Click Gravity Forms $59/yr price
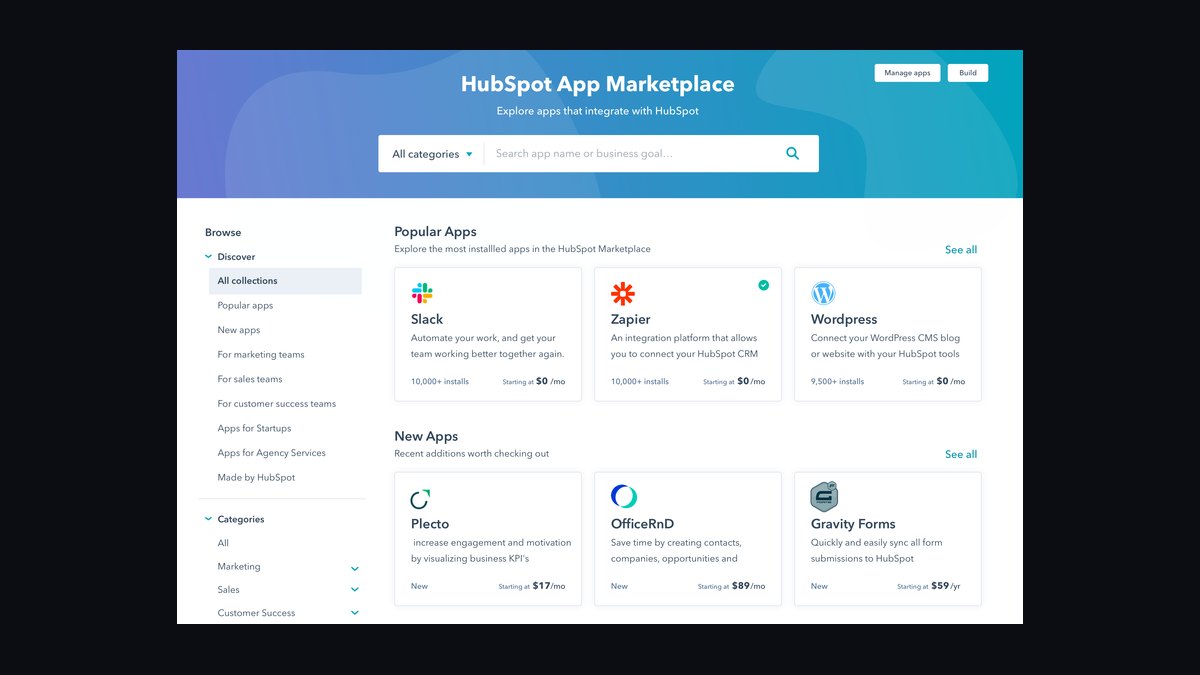Image resolution: width=1200 pixels, height=675 pixels. pos(947,586)
